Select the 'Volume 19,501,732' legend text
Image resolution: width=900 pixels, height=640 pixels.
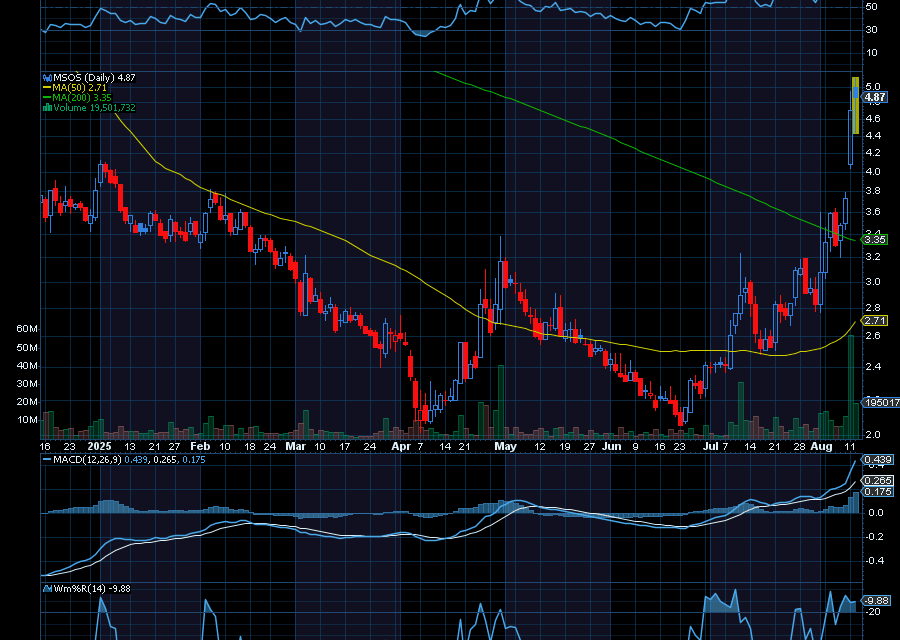click(x=94, y=107)
